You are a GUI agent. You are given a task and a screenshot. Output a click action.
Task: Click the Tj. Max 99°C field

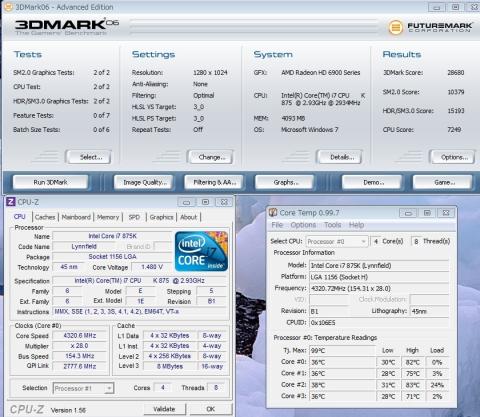point(342,350)
